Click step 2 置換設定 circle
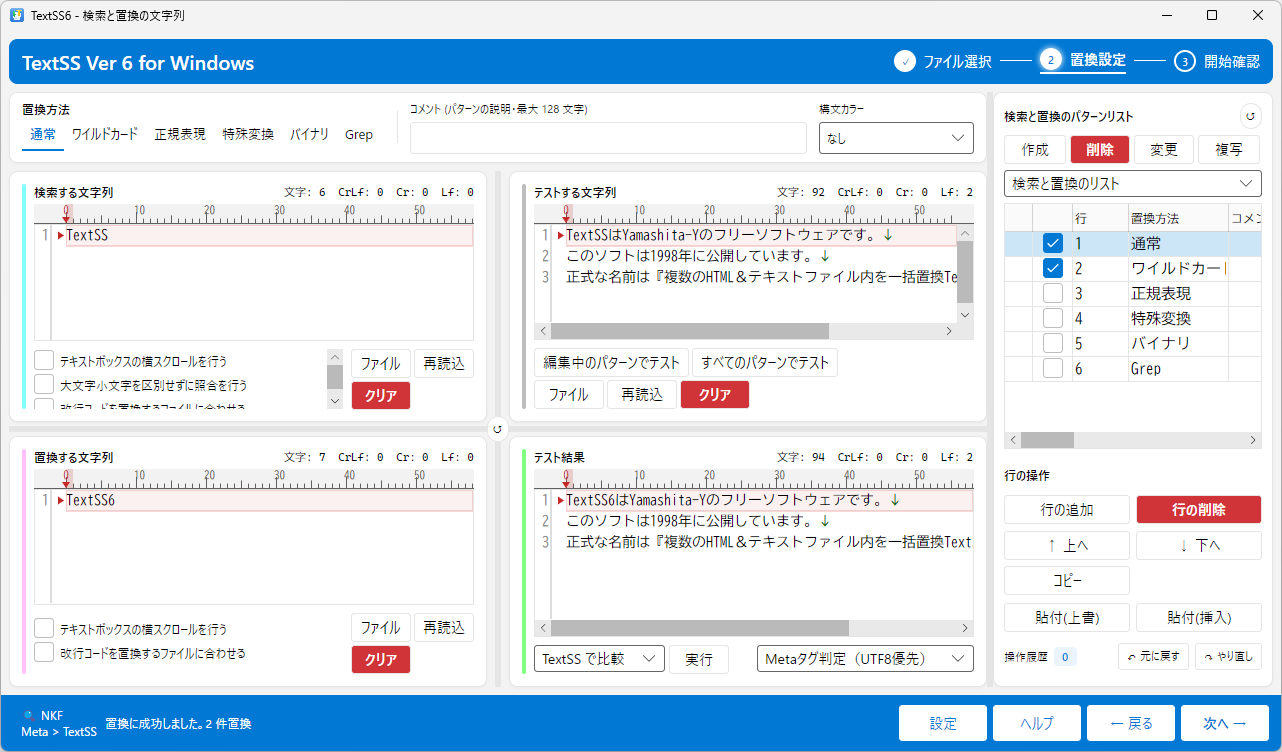Screen dimensions: 1282x752 (1051, 61)
